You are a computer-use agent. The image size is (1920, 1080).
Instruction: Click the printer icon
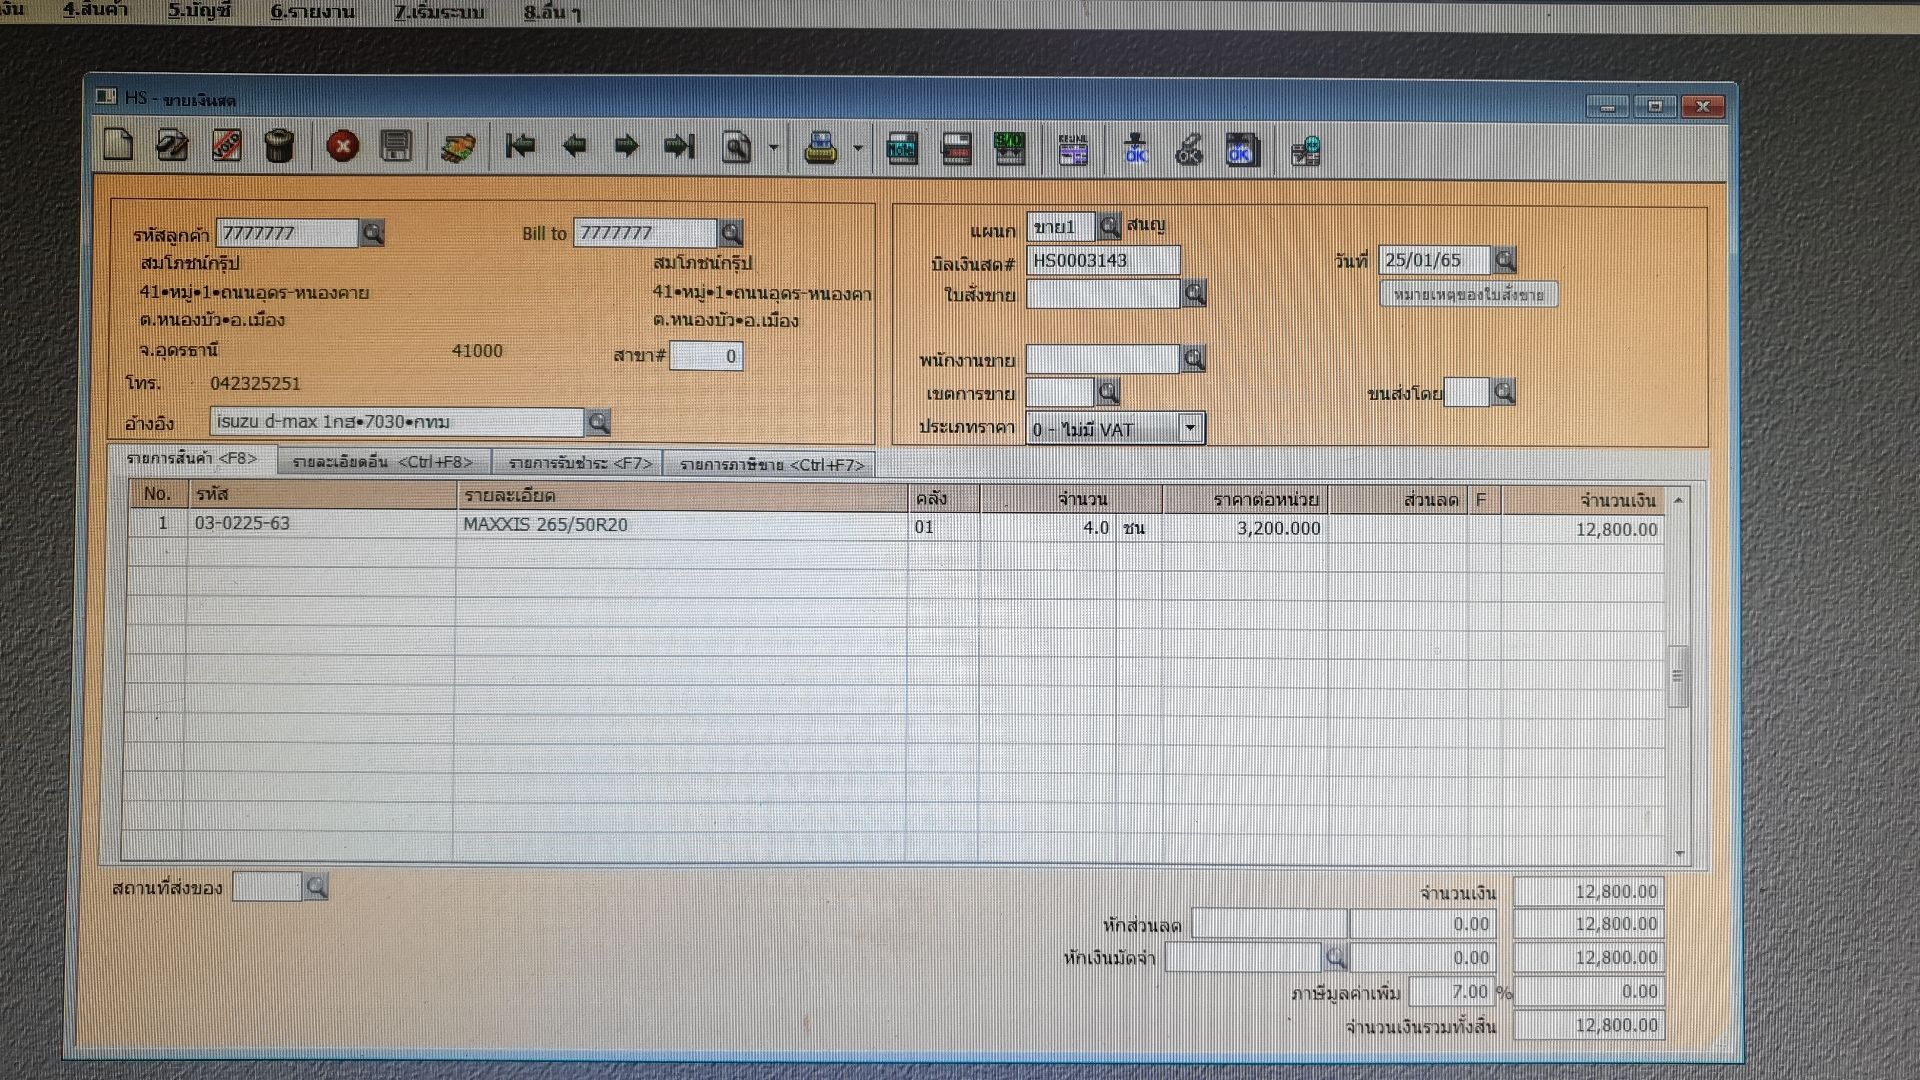[x=820, y=149]
